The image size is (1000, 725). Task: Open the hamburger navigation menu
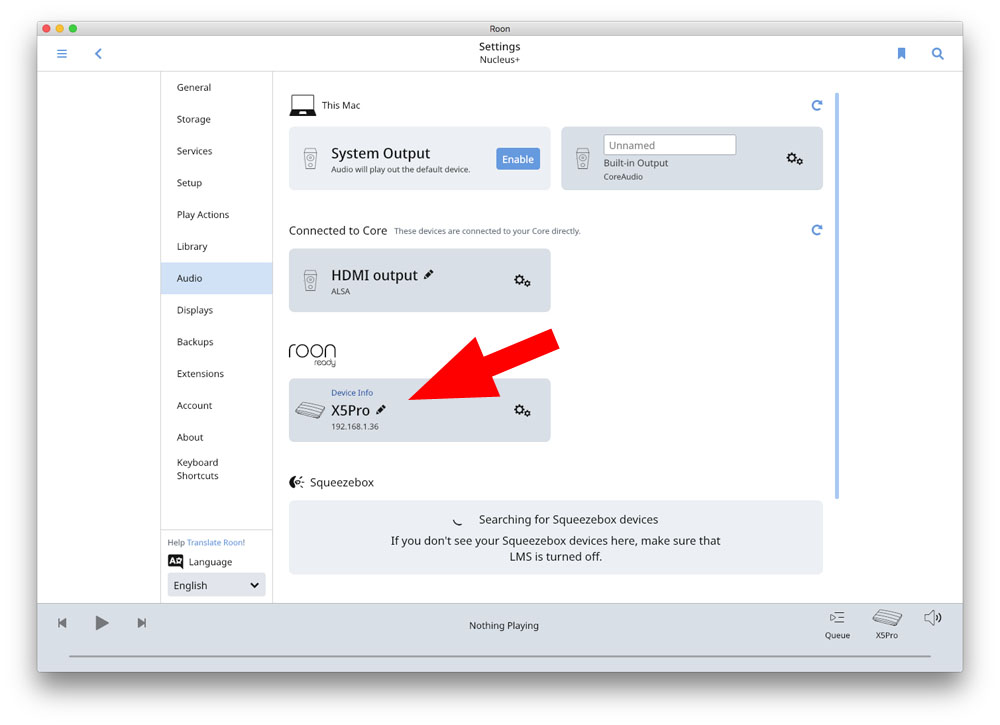[62, 54]
